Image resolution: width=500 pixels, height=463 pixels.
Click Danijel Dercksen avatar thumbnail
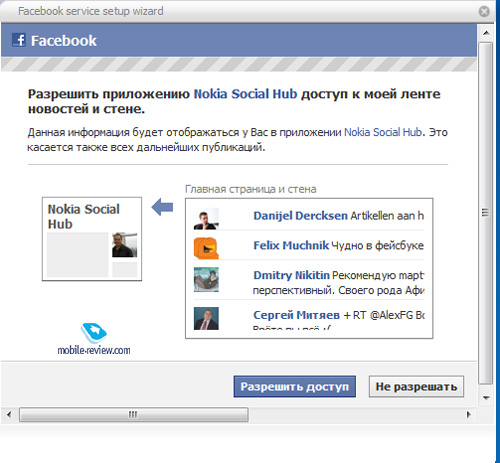pyautogui.click(x=206, y=219)
